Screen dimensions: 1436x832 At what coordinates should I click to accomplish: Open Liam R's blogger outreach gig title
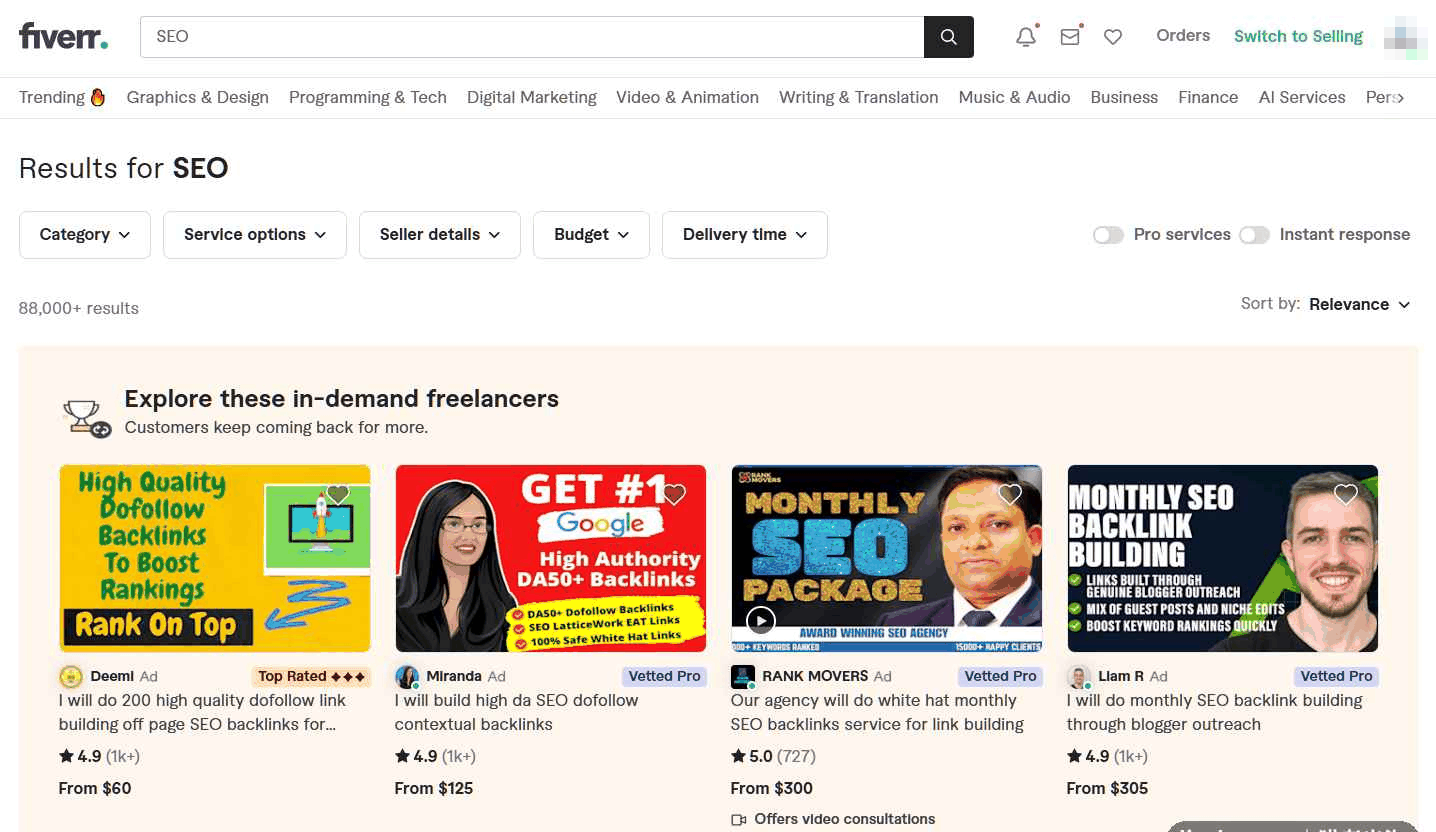click(1215, 712)
